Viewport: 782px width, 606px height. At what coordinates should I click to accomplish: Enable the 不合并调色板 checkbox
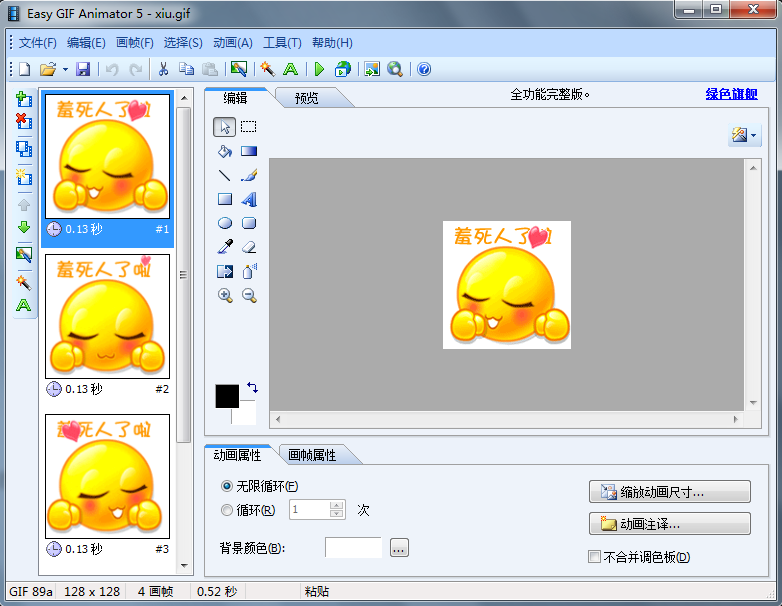point(594,557)
